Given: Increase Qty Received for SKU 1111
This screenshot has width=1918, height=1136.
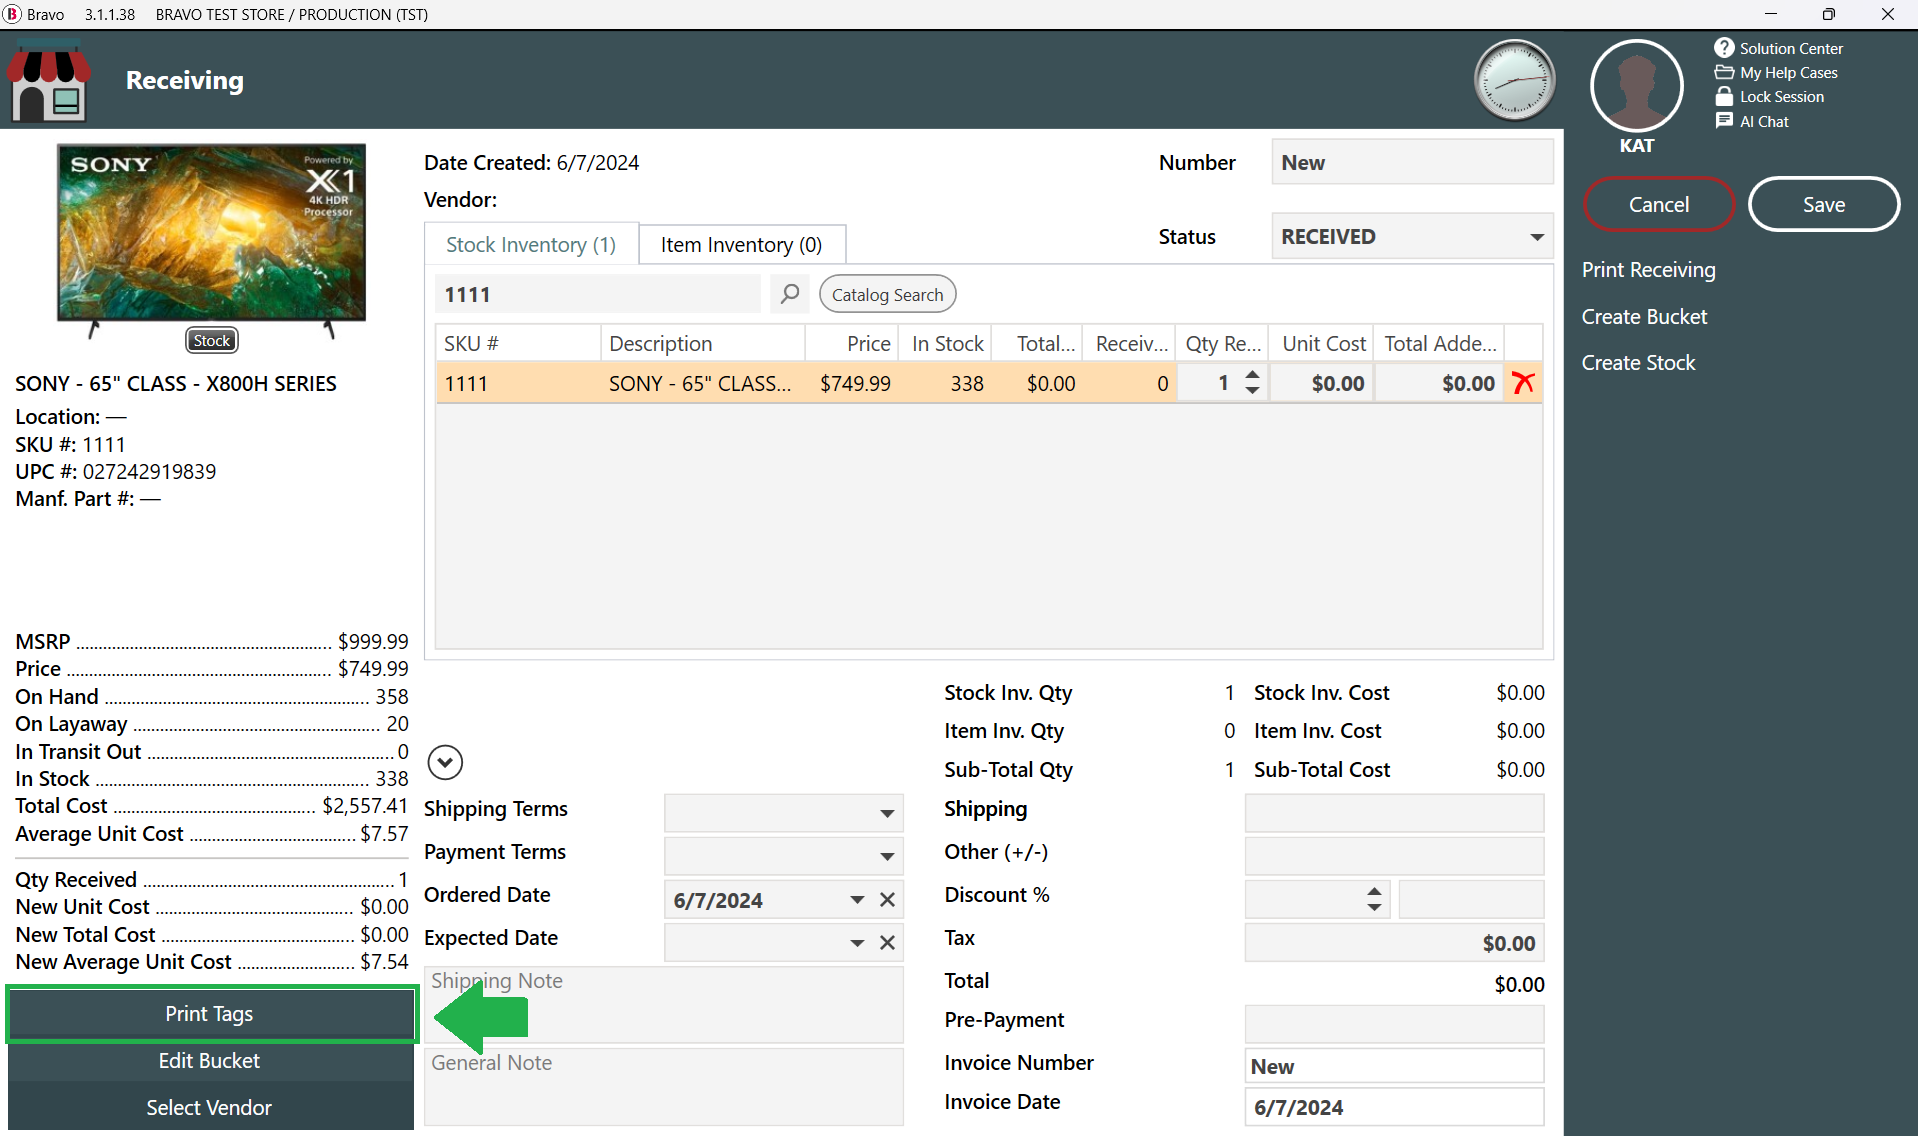Looking at the screenshot, I should coord(1252,375).
